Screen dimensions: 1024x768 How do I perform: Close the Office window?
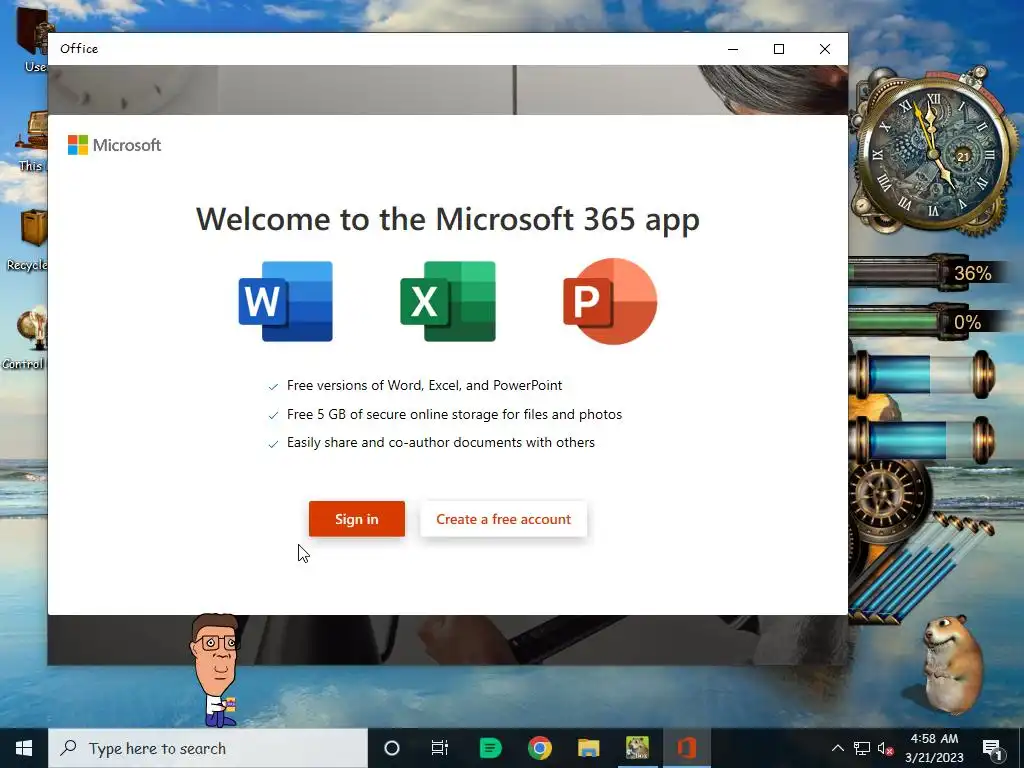[x=825, y=49]
